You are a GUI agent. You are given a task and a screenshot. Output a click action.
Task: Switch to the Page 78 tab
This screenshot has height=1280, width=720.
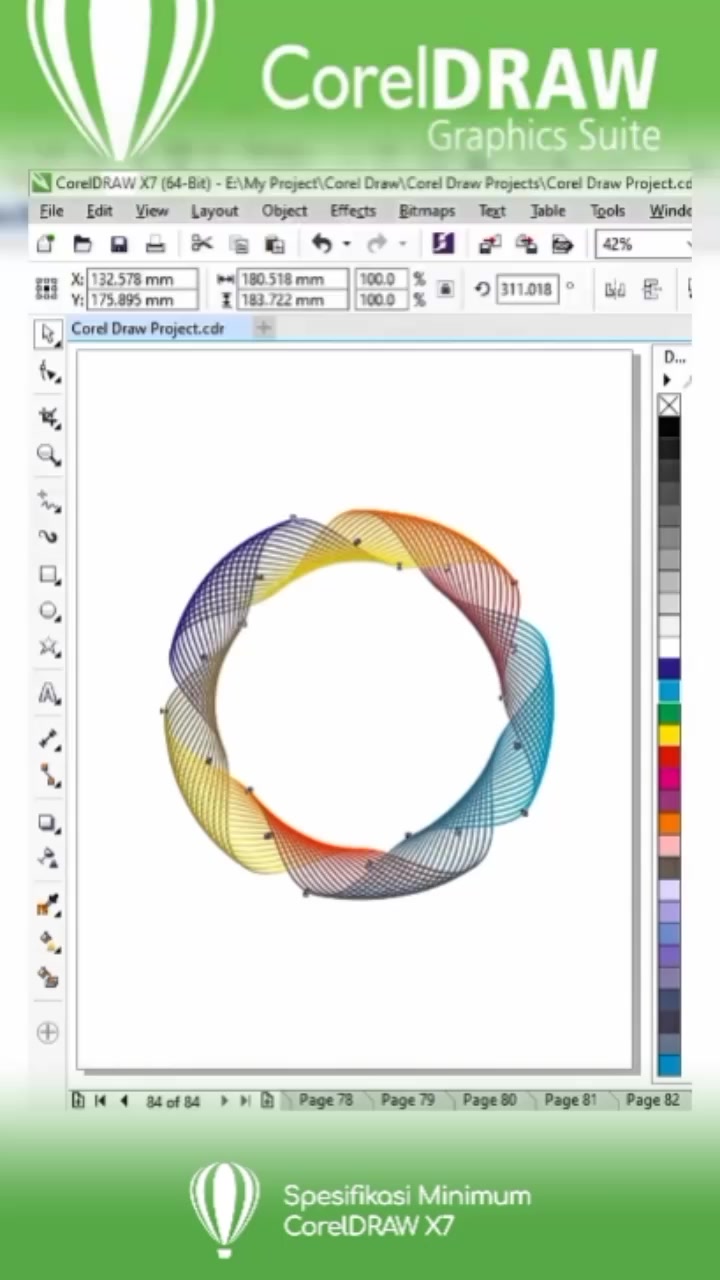326,1100
